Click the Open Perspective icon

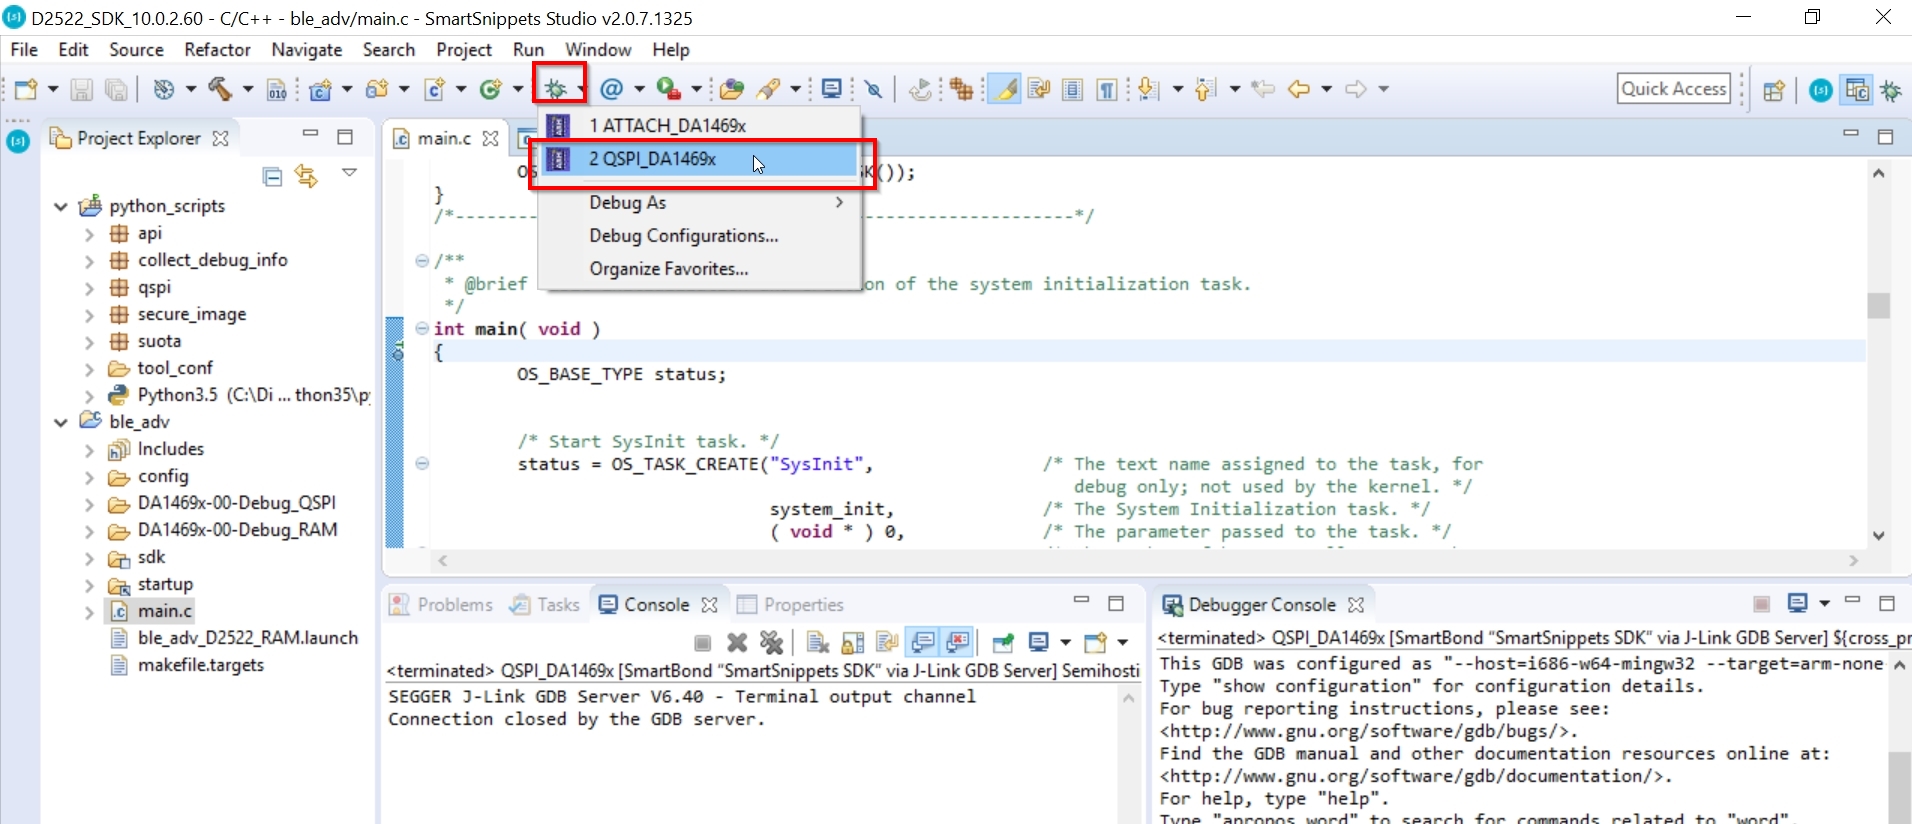[x=1774, y=90]
